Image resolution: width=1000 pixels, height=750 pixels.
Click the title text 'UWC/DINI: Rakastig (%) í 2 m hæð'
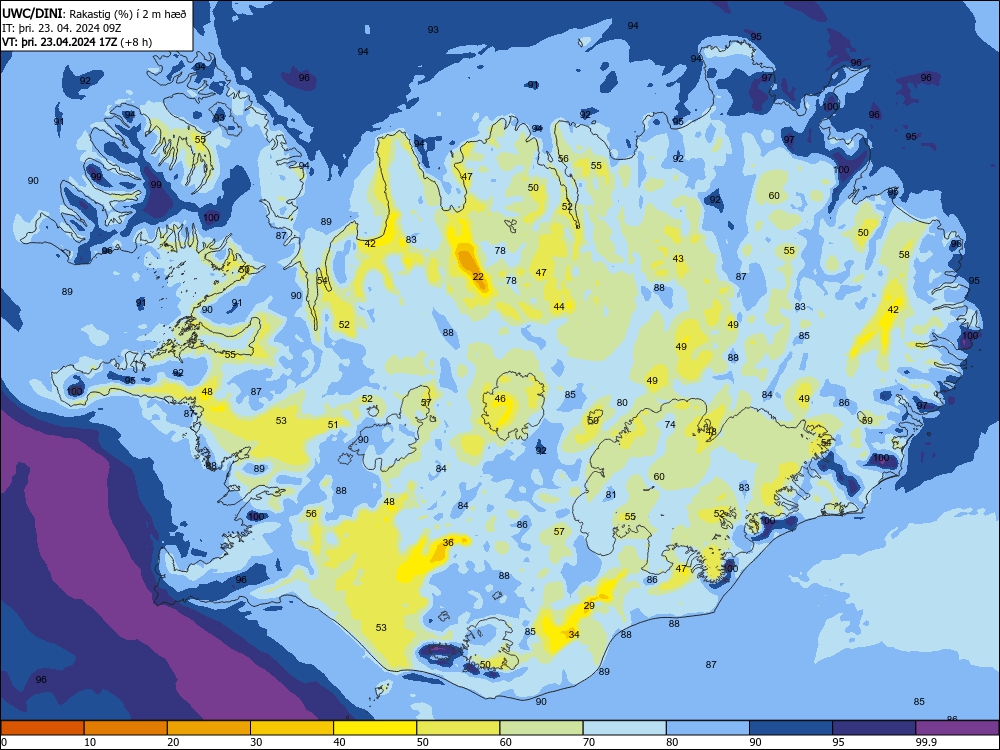(94, 13)
